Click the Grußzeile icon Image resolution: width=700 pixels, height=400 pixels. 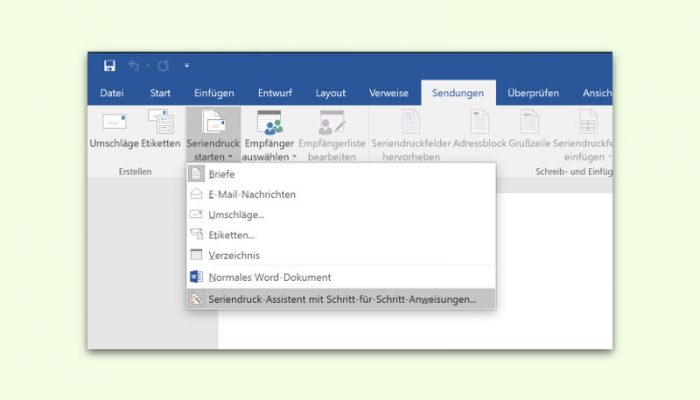[x=529, y=121]
